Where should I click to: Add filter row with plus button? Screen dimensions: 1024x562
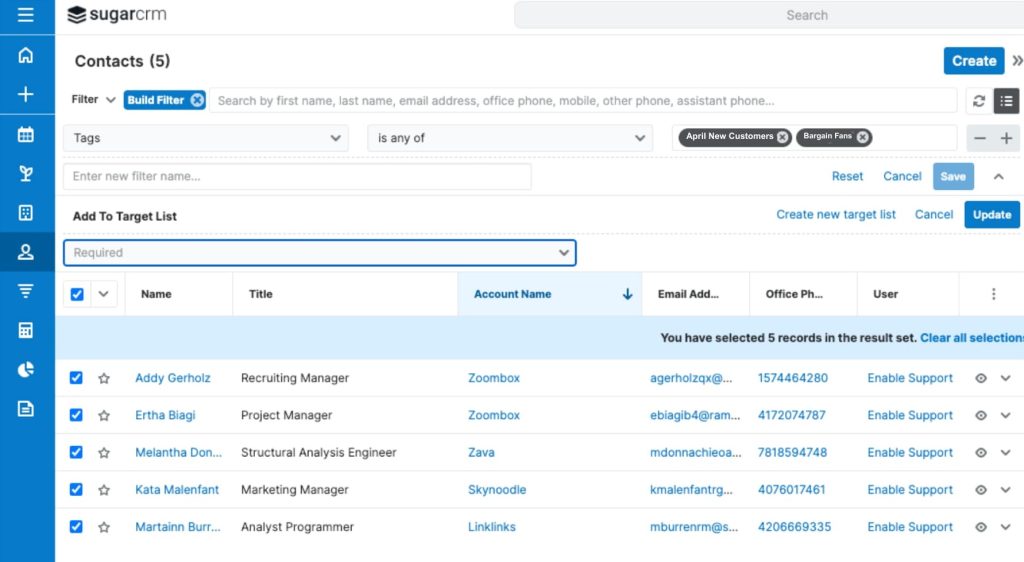tap(1006, 138)
